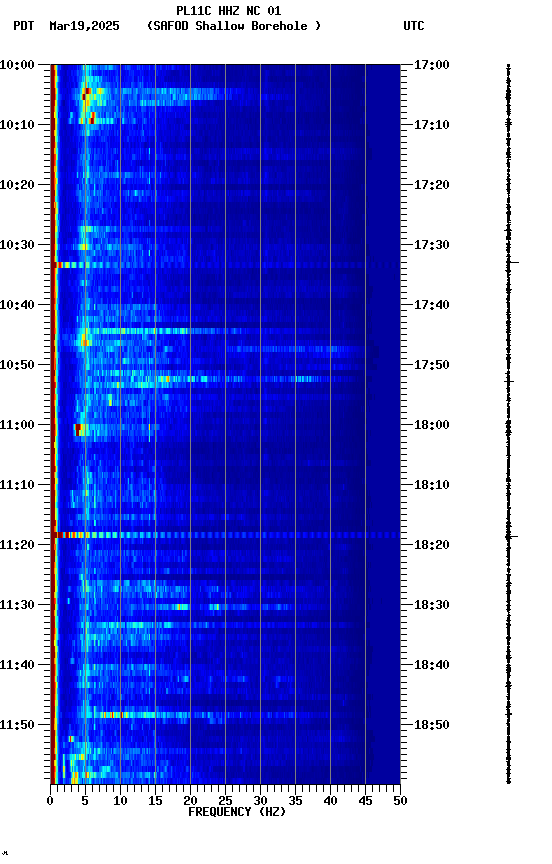Click the red energy burst near 11:00 PDT
This screenshot has width=552, height=864.
78,429
